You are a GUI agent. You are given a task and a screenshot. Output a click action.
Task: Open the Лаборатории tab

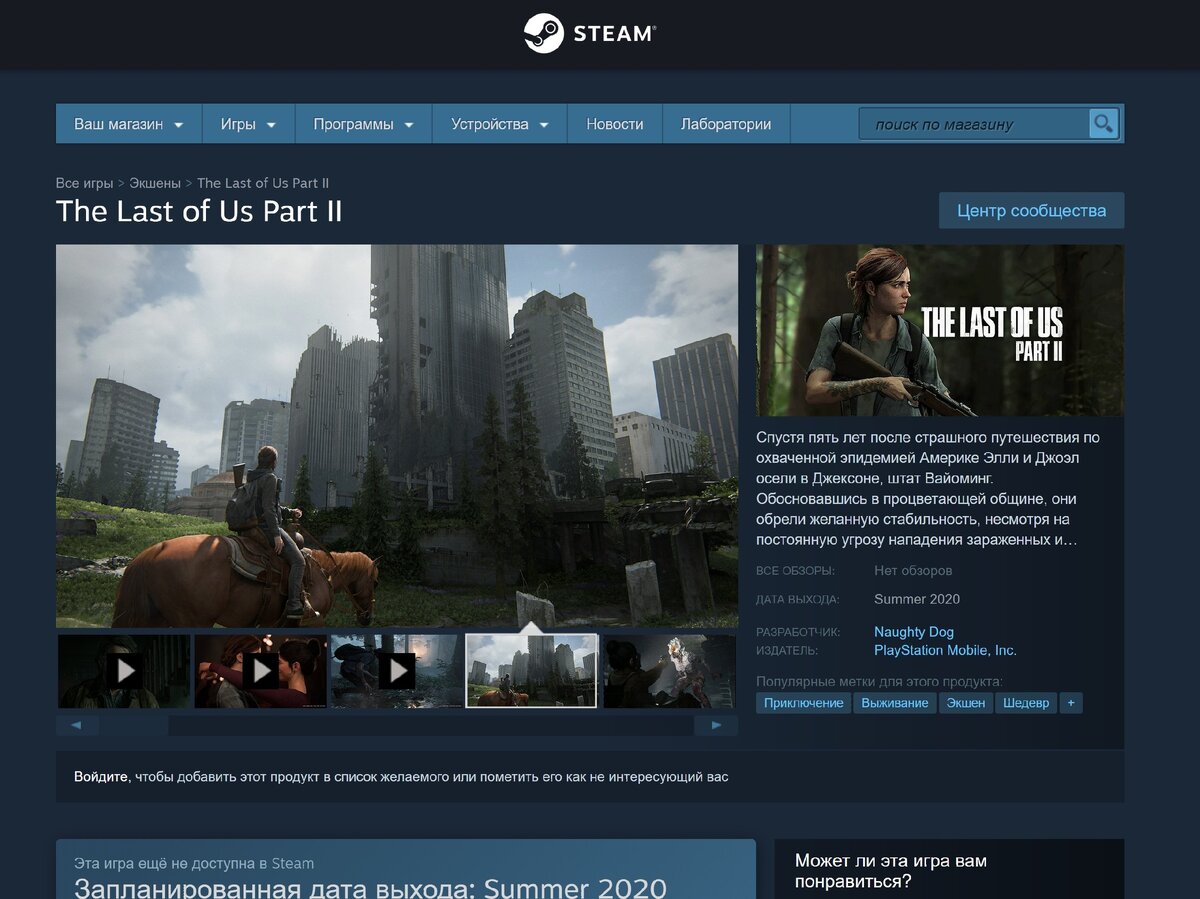[x=726, y=124]
